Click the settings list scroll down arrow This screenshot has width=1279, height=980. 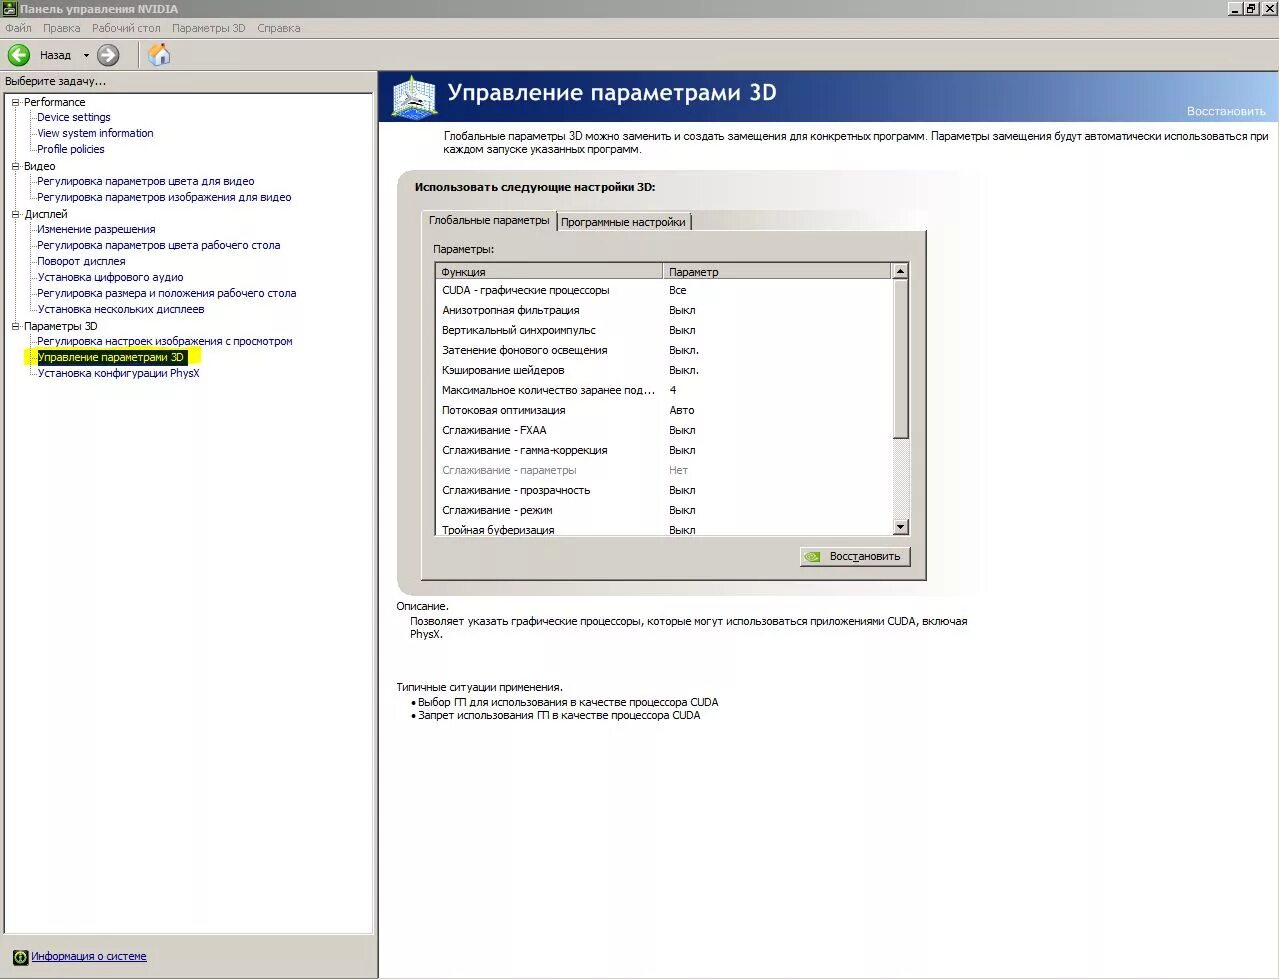pos(900,527)
